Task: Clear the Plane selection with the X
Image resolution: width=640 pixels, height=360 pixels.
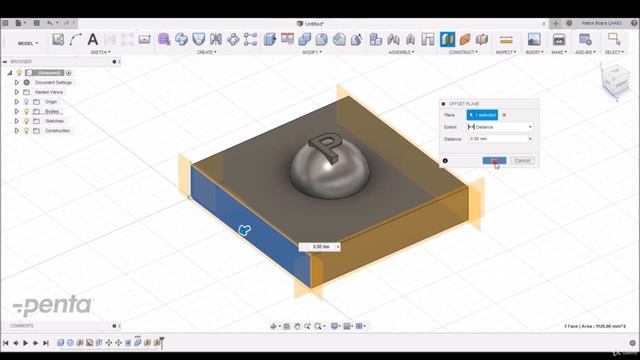Action: tap(504, 115)
